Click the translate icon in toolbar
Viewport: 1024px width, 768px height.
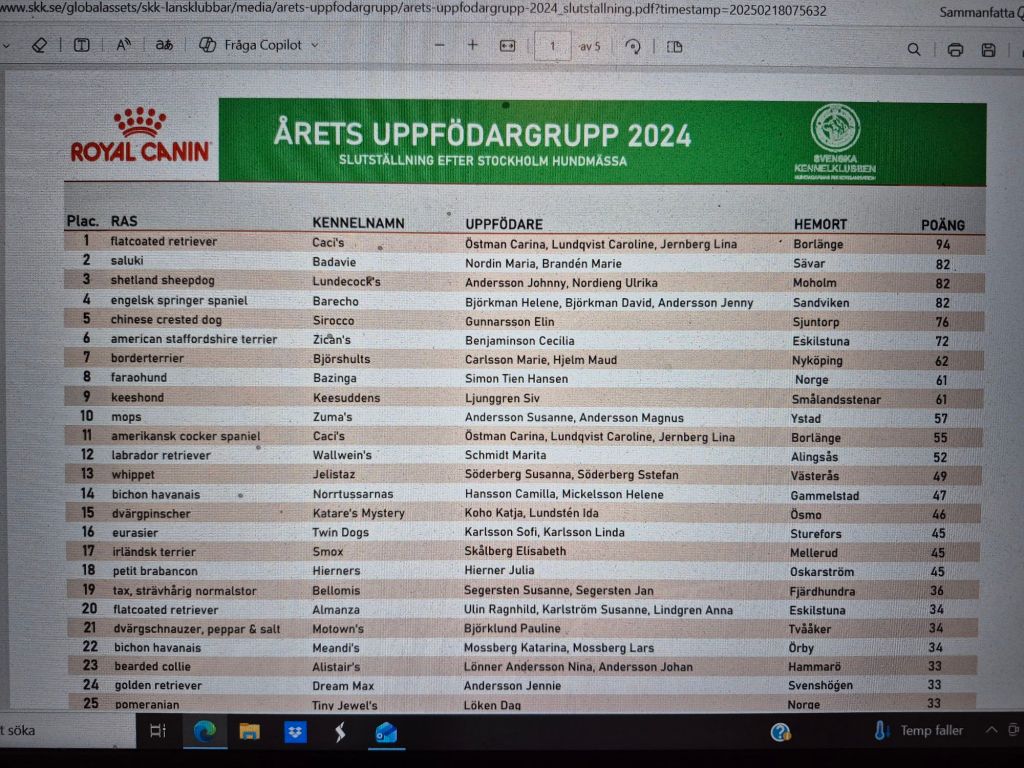pyautogui.click(x=164, y=46)
